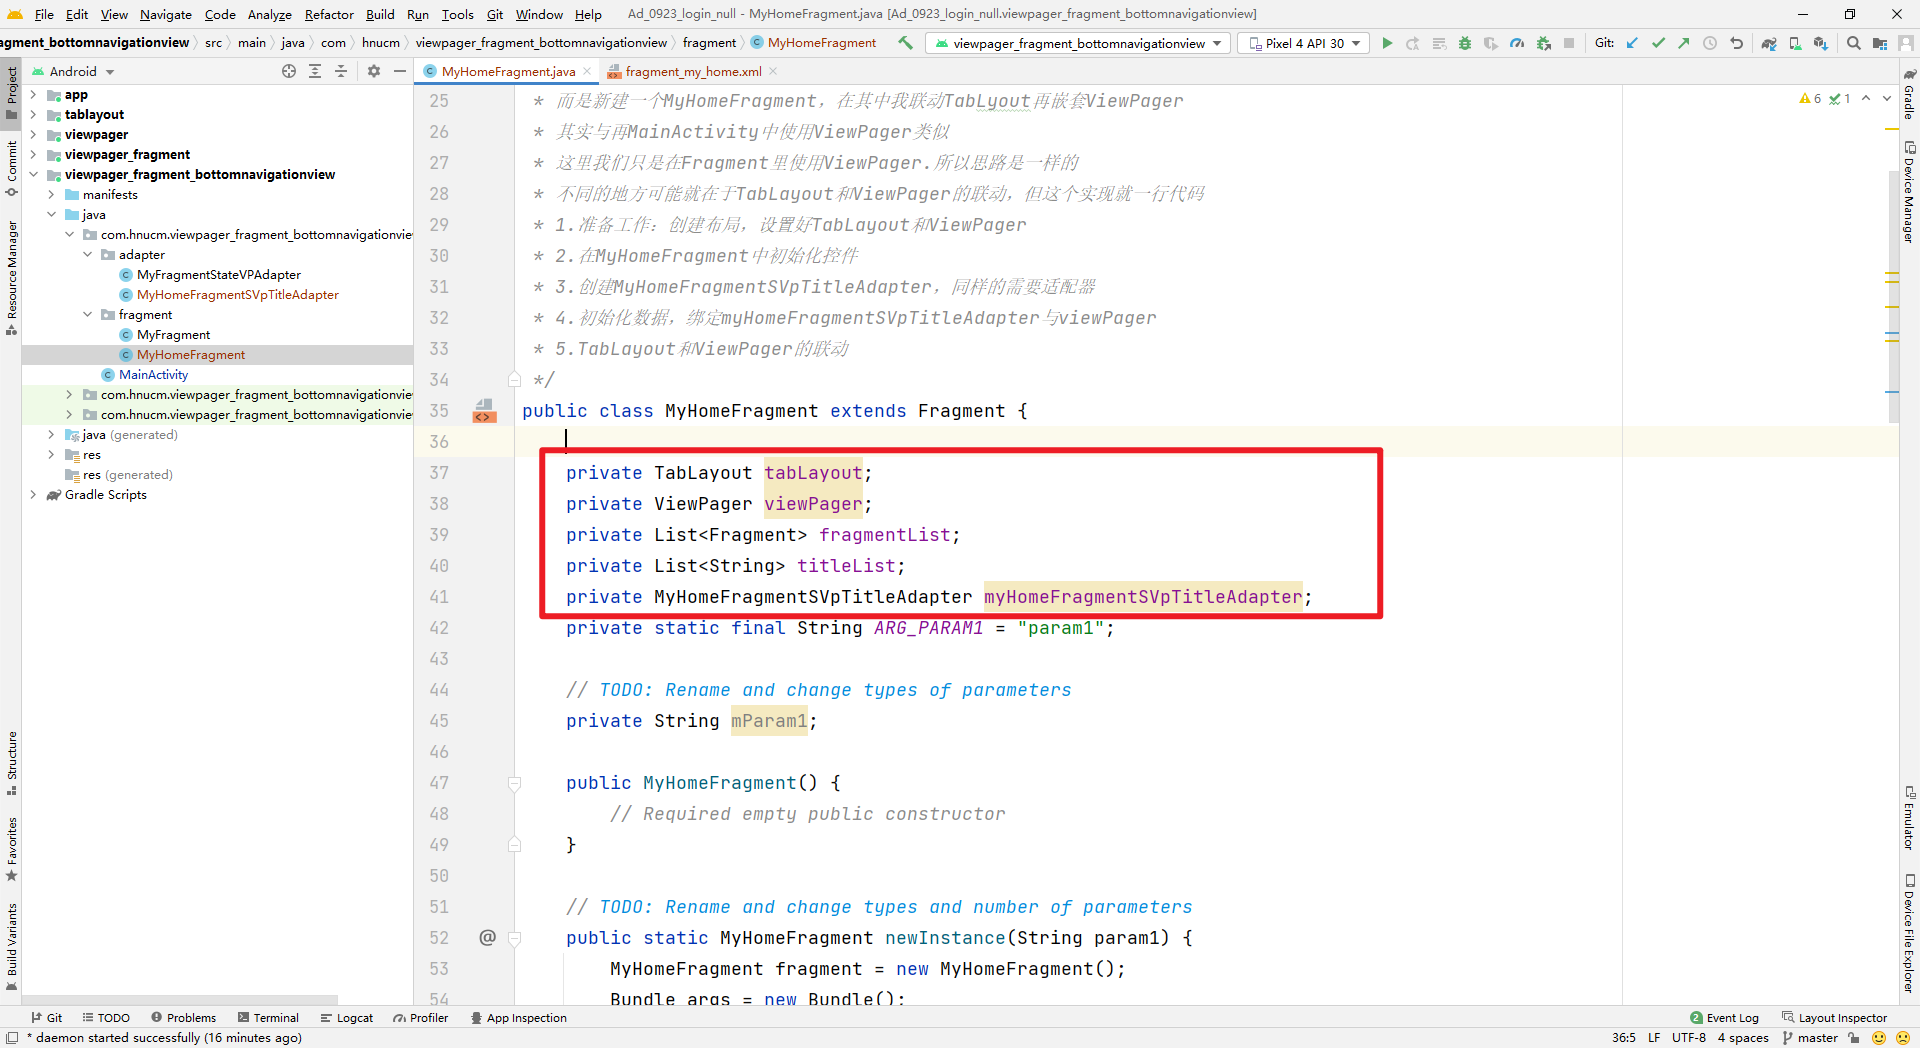This screenshot has height=1048, width=1920.
Task: Click the fold marker on line 47
Action: [x=514, y=783]
